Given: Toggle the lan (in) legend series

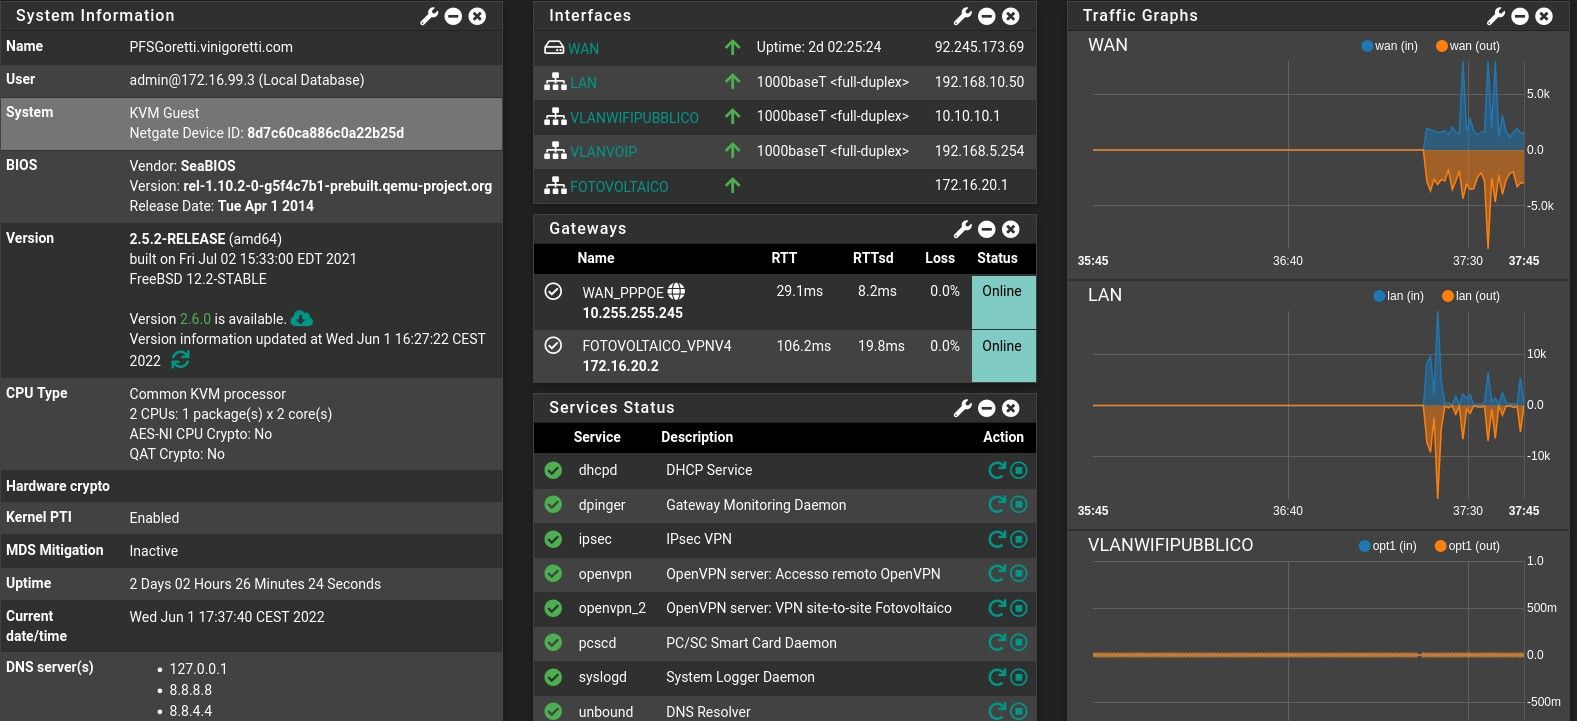Looking at the screenshot, I should (1398, 296).
